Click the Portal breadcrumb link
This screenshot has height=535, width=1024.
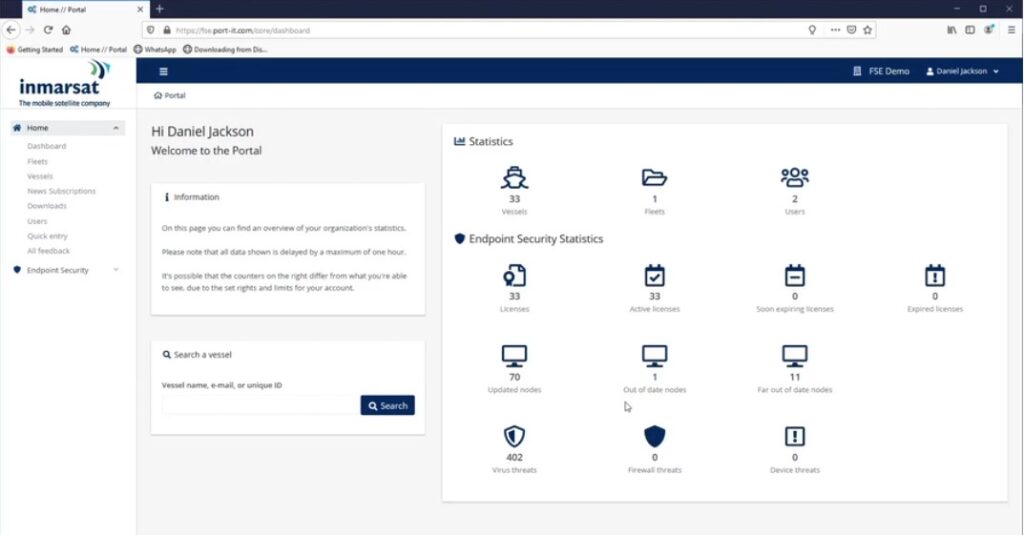click(170, 96)
